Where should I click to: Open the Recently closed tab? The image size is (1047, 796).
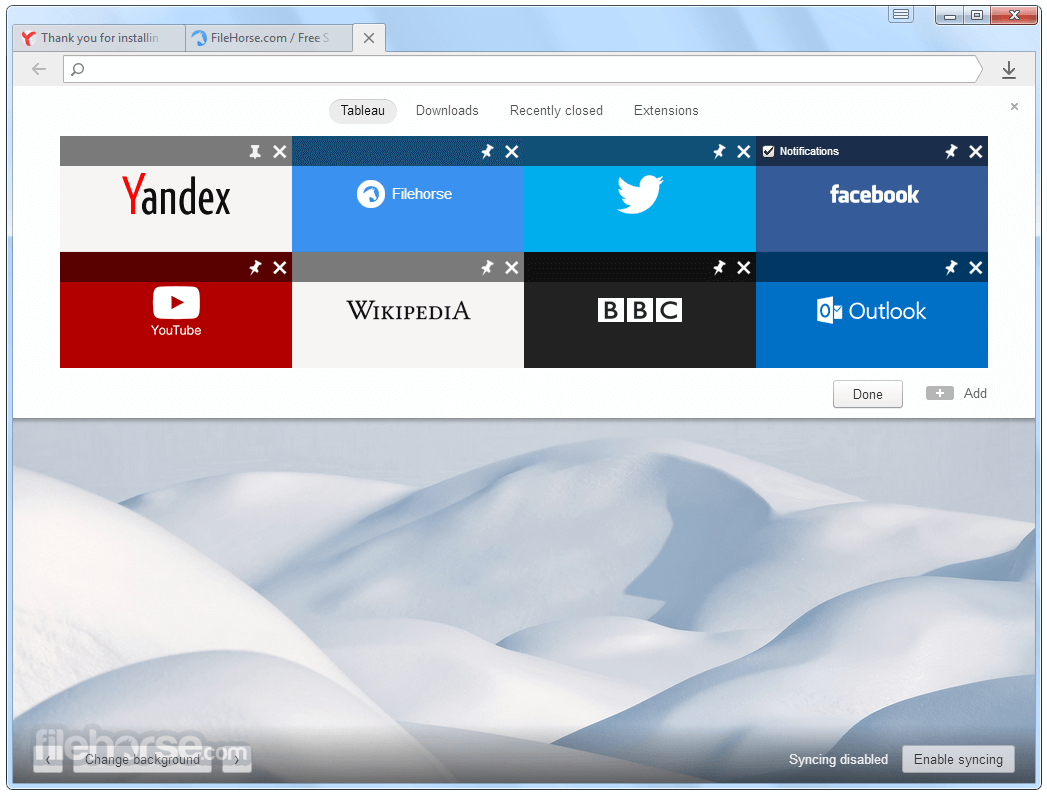(x=556, y=111)
